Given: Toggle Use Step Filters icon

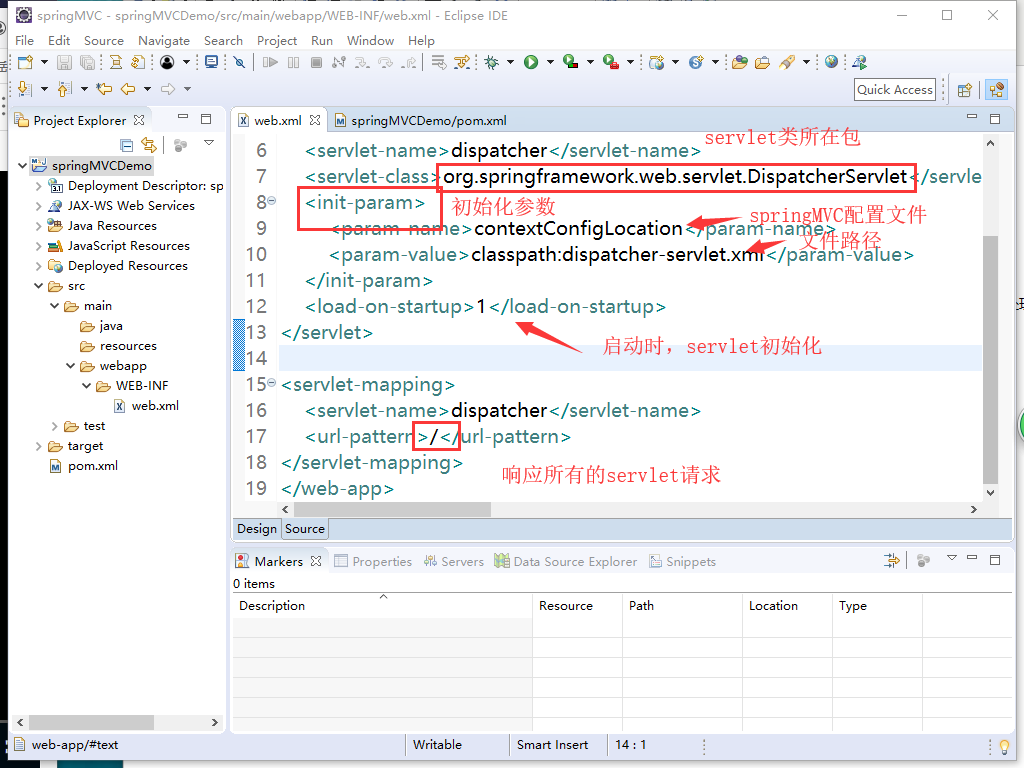Looking at the screenshot, I should (462, 62).
